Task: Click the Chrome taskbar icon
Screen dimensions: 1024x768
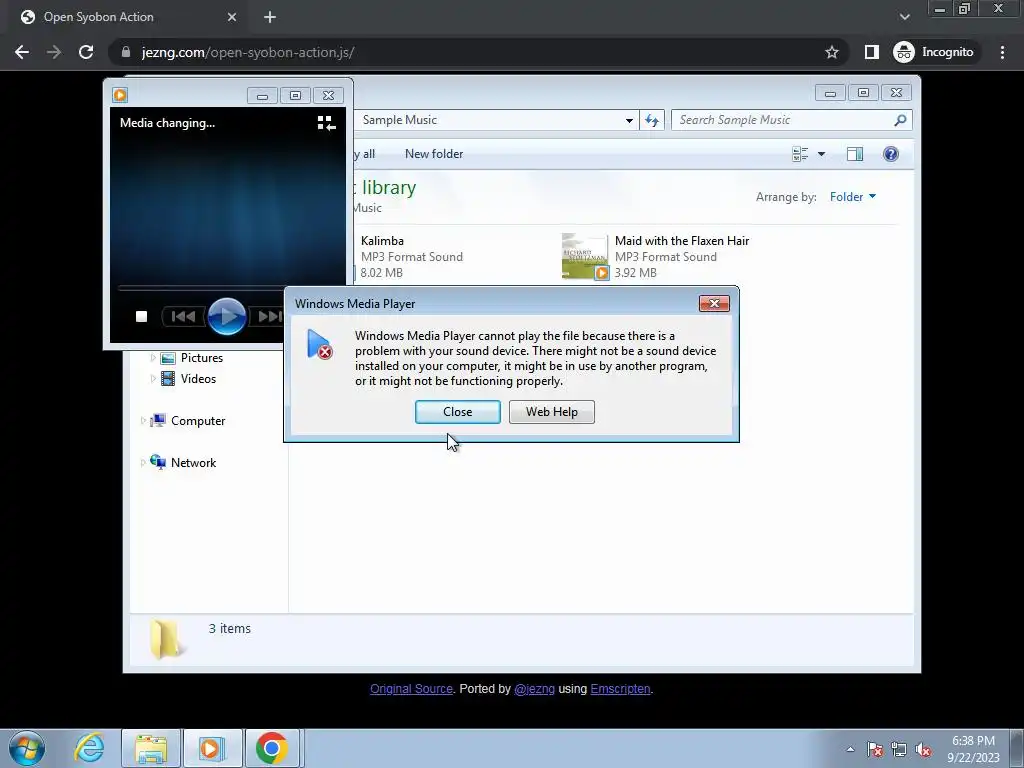Action: click(x=272, y=748)
